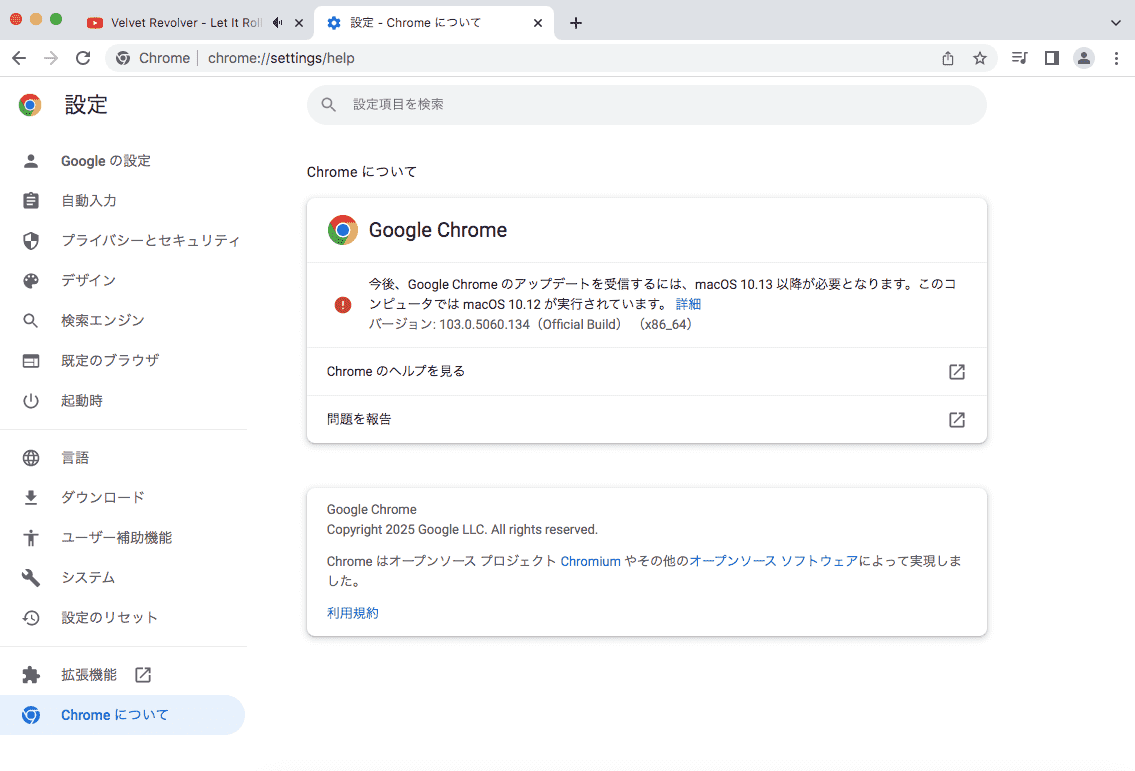Click the address bar URL chrome://settings/help
This screenshot has width=1135, height=771.
click(x=281, y=58)
